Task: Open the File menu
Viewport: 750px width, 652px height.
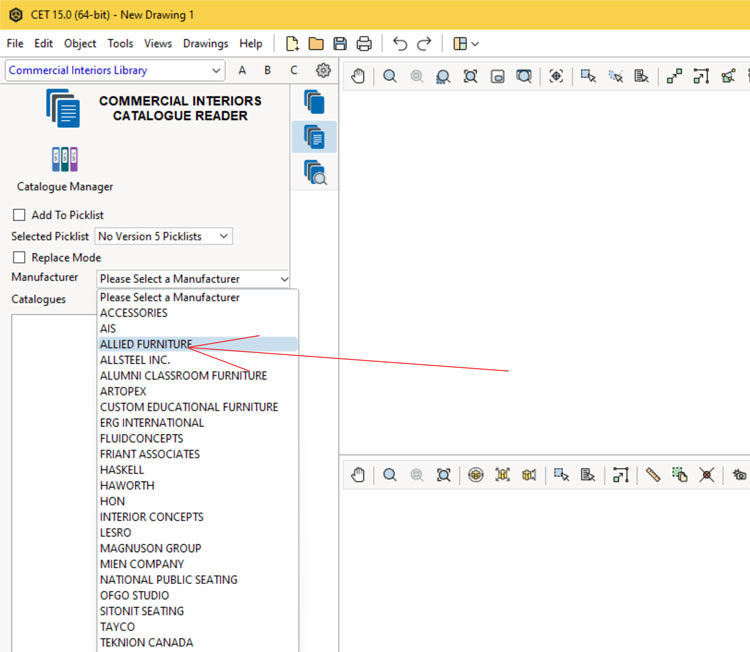Action: tap(15, 44)
